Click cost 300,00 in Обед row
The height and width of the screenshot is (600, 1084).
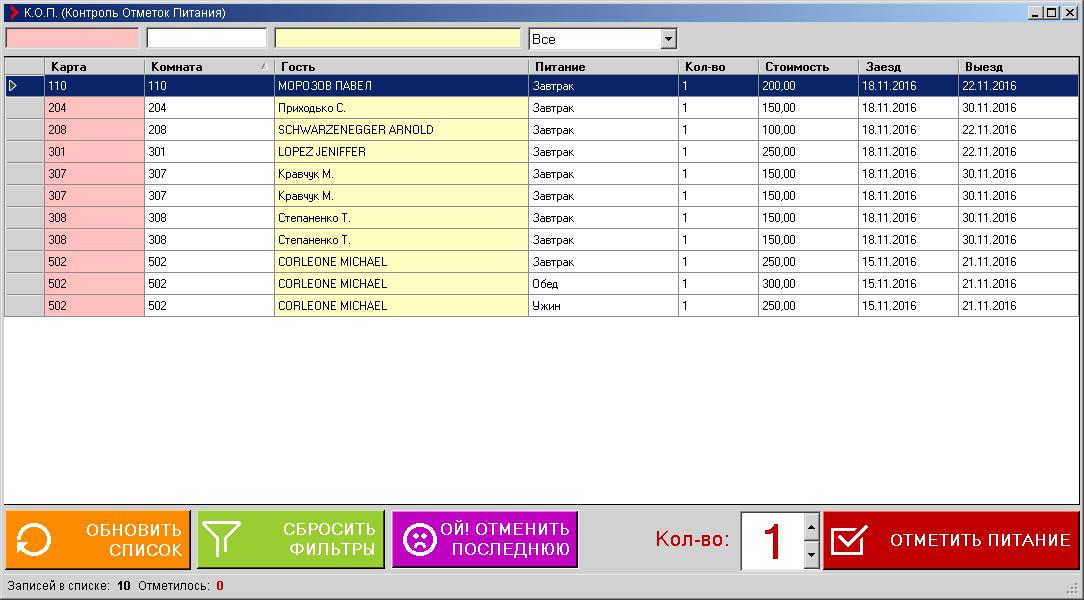[x=808, y=284]
